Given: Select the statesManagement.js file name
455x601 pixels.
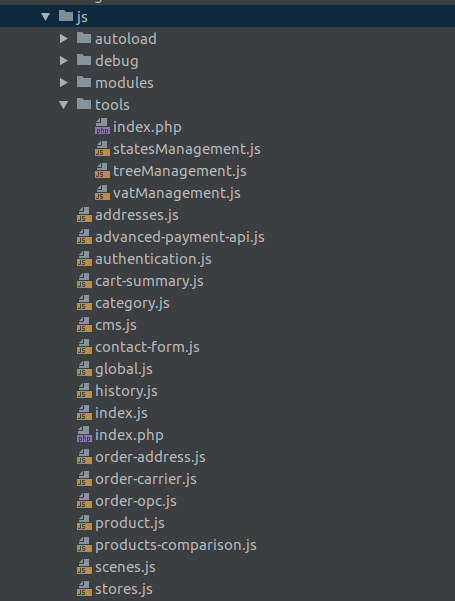Looking at the screenshot, I should tap(187, 149).
